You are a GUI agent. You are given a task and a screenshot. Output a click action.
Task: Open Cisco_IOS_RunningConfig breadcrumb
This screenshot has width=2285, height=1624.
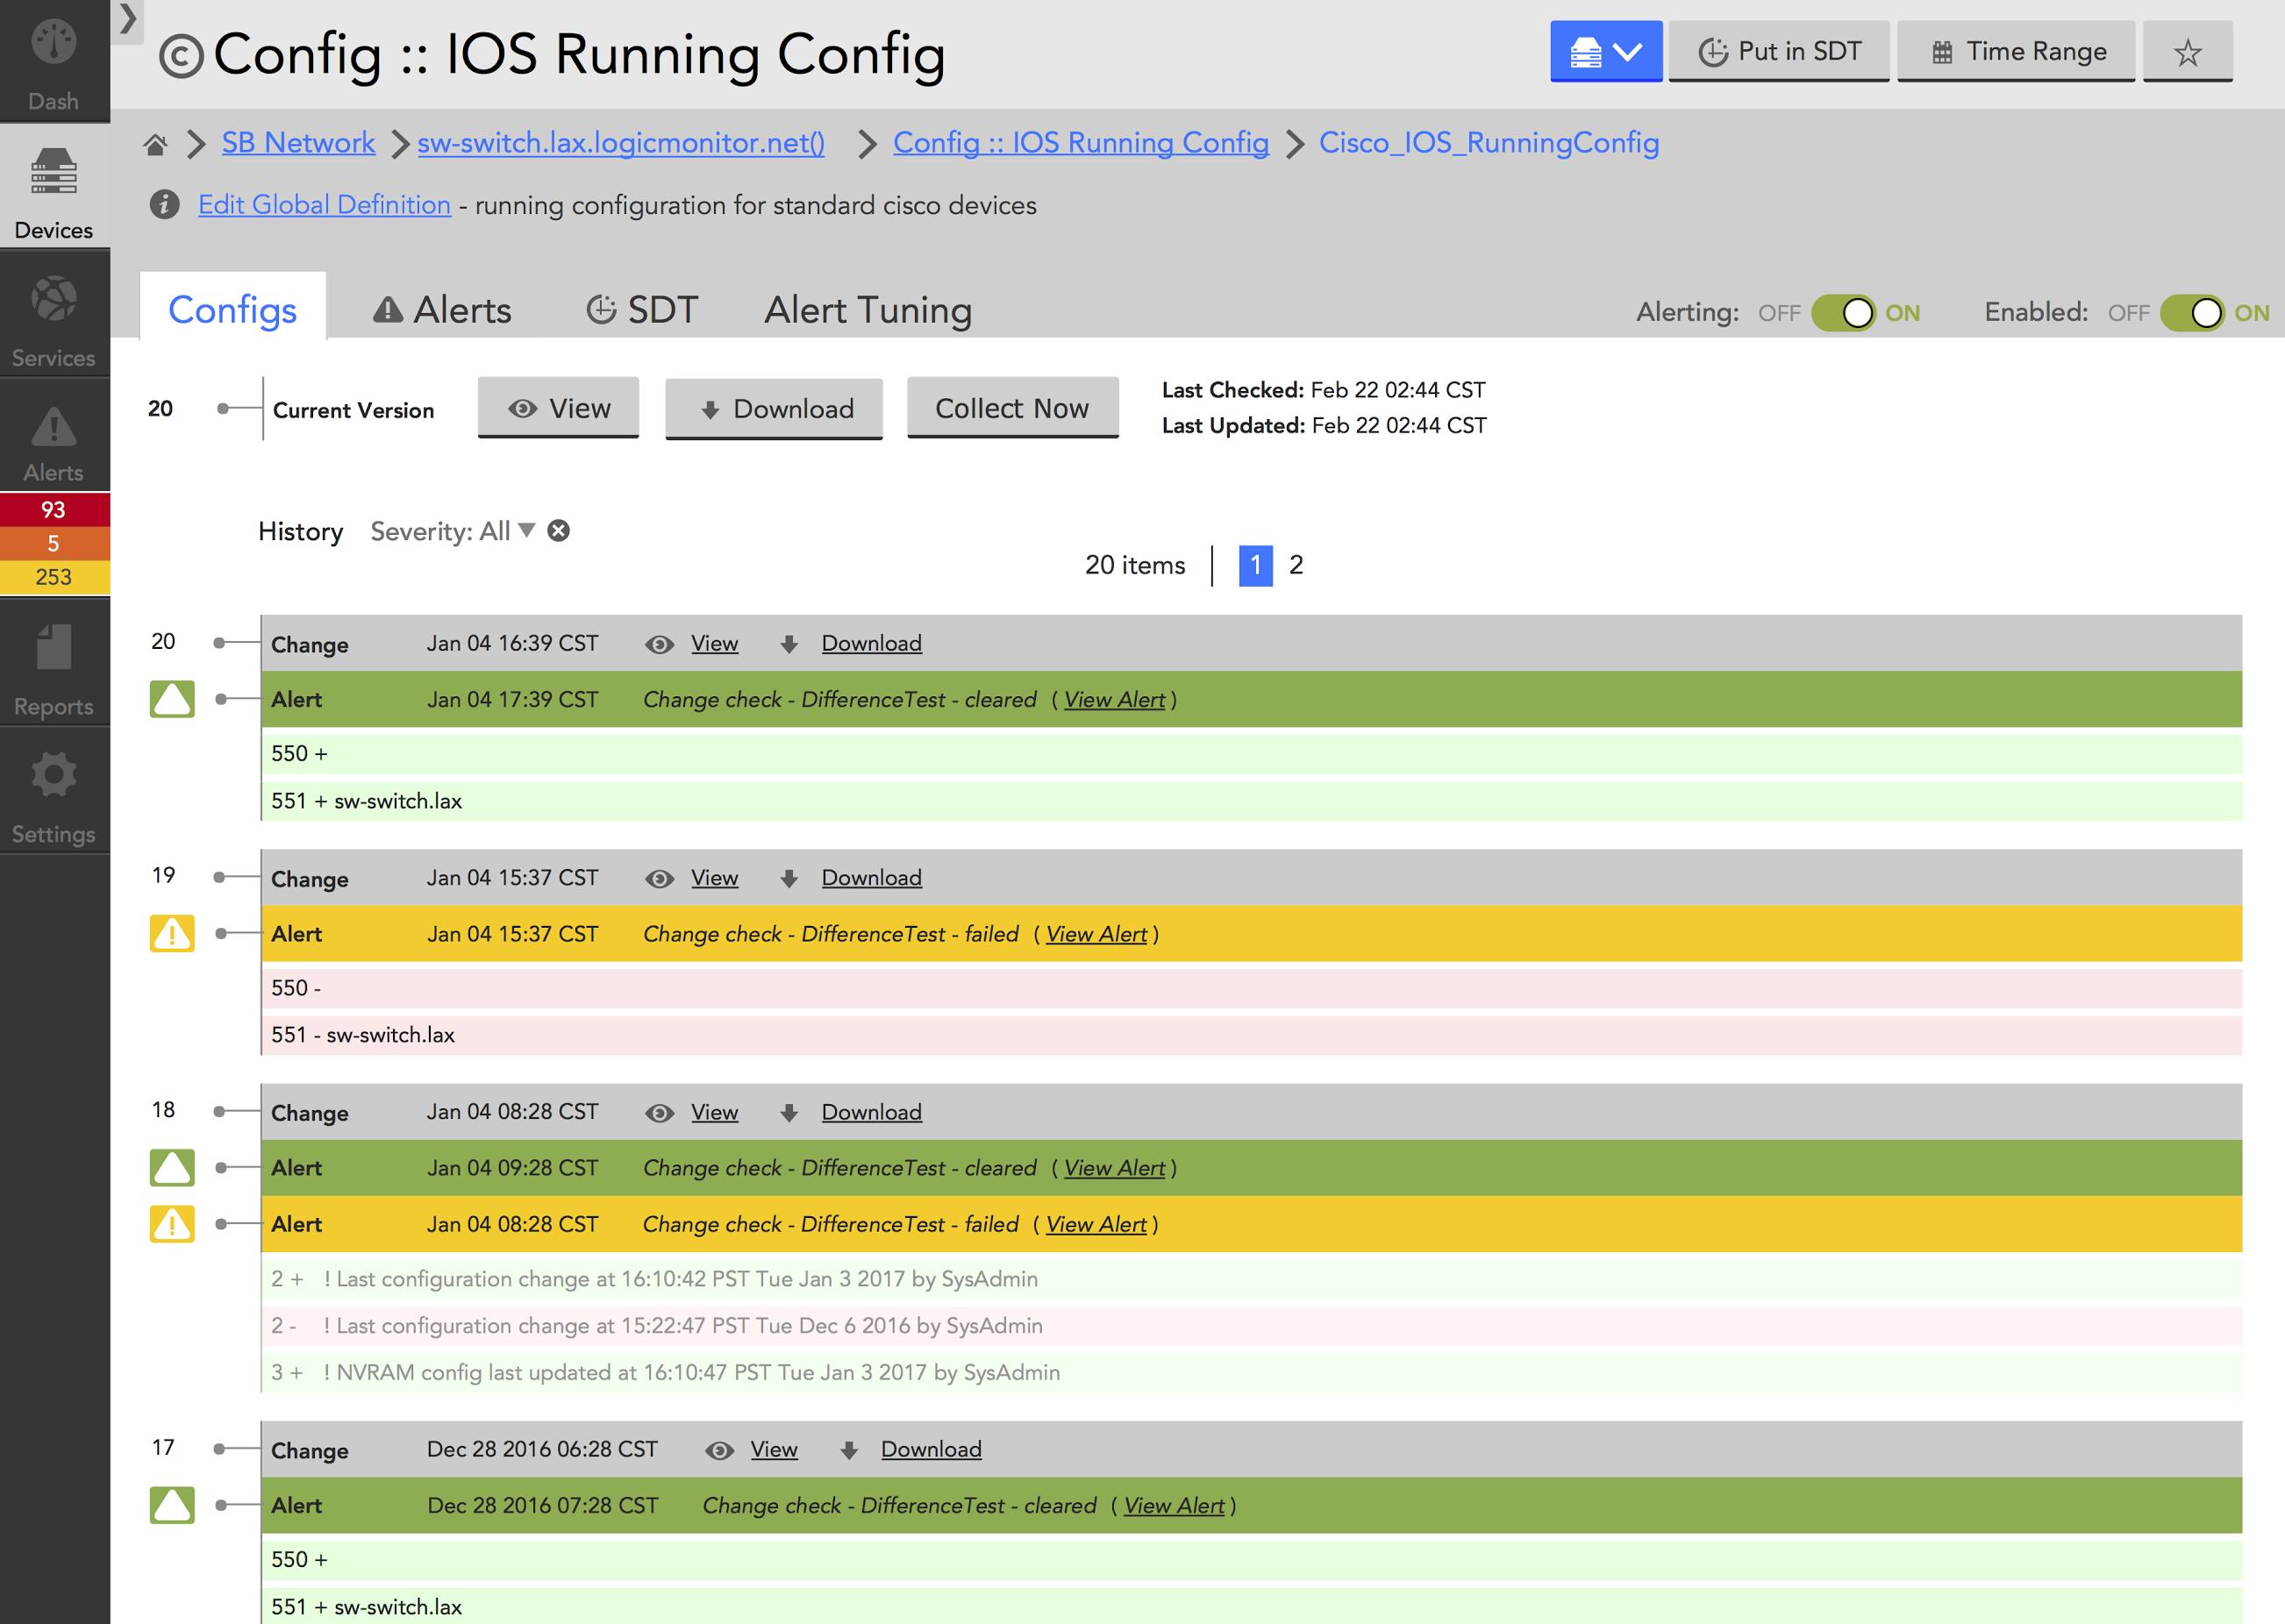click(1489, 143)
